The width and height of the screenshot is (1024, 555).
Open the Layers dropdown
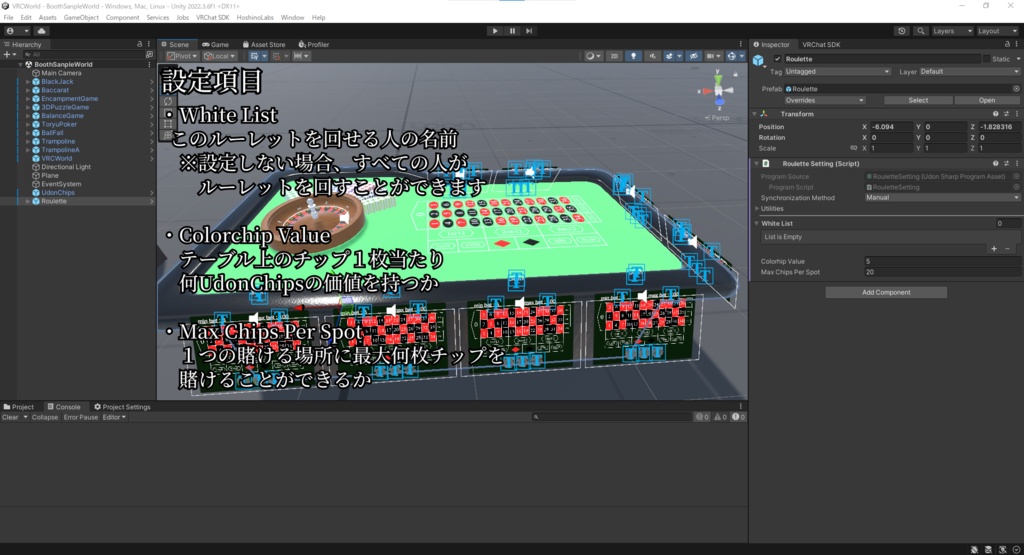click(952, 31)
